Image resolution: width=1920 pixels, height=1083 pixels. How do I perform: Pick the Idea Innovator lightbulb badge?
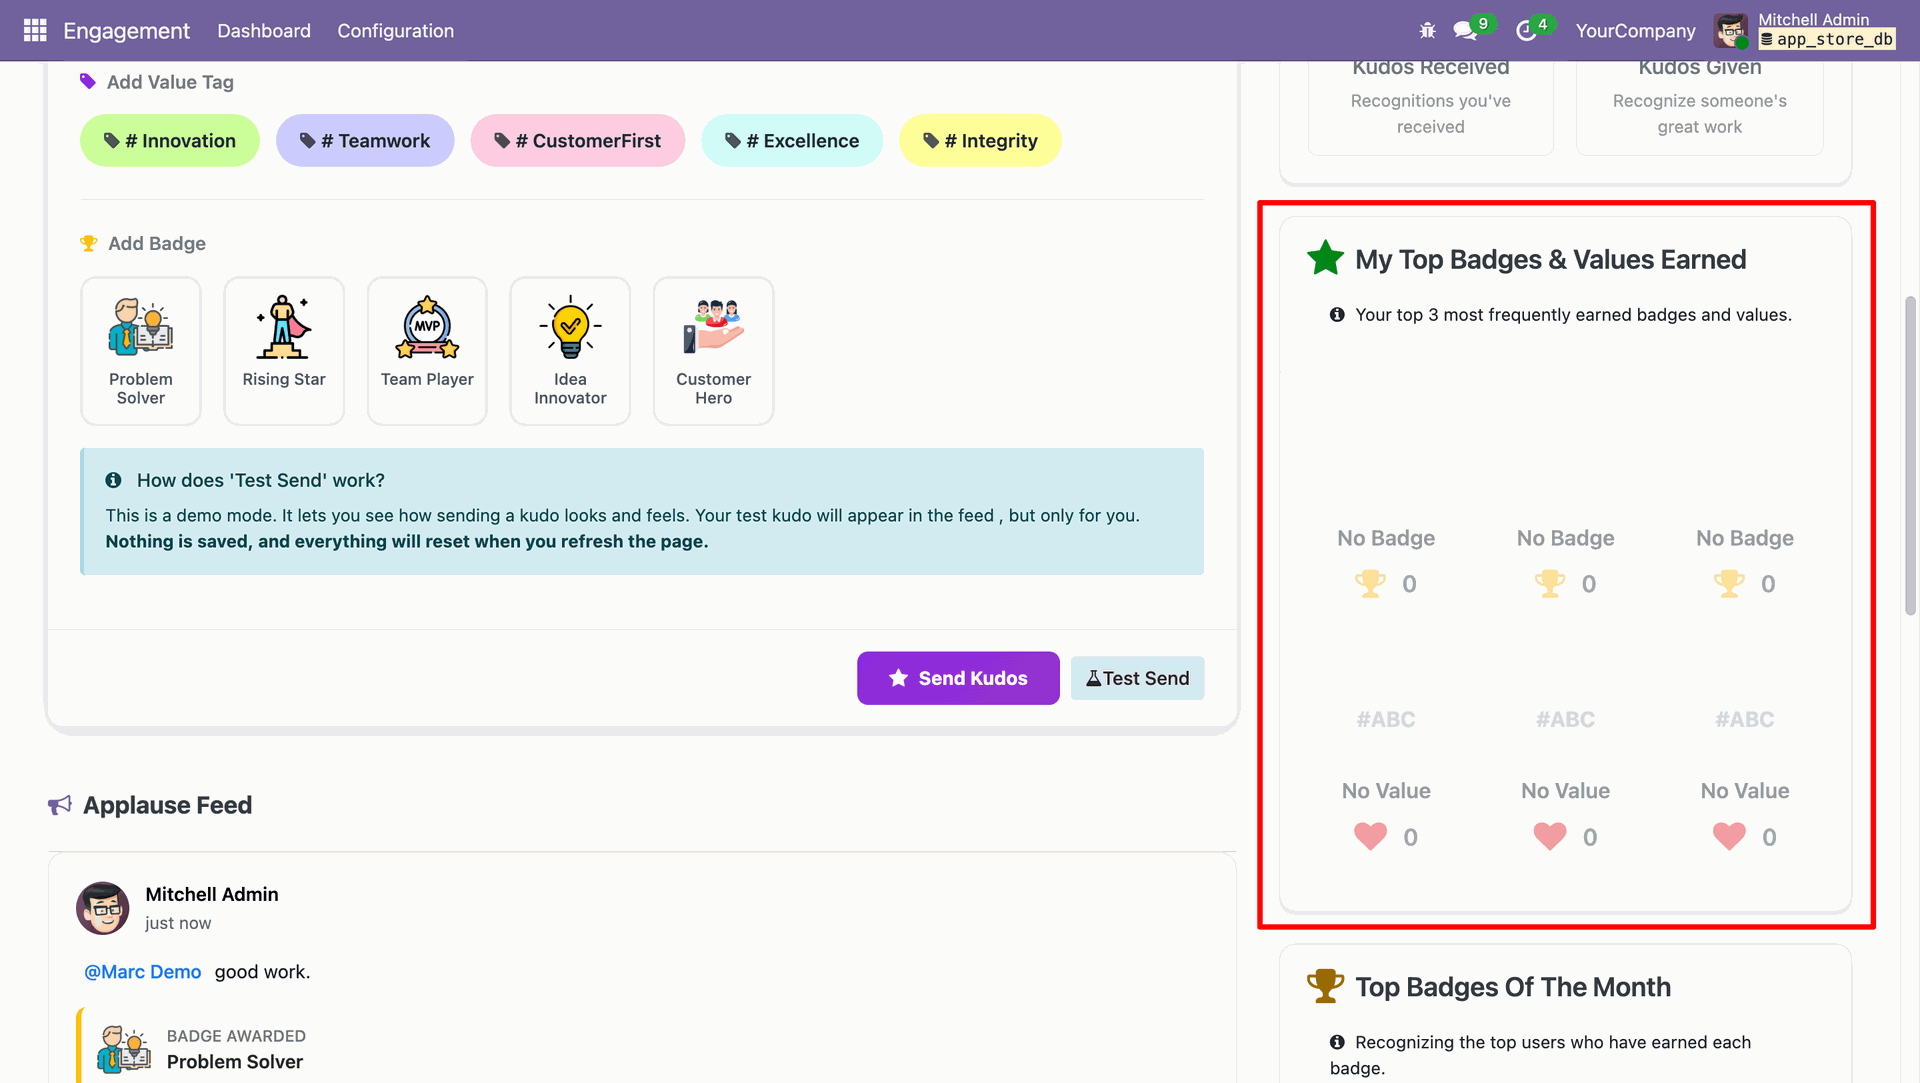570,351
